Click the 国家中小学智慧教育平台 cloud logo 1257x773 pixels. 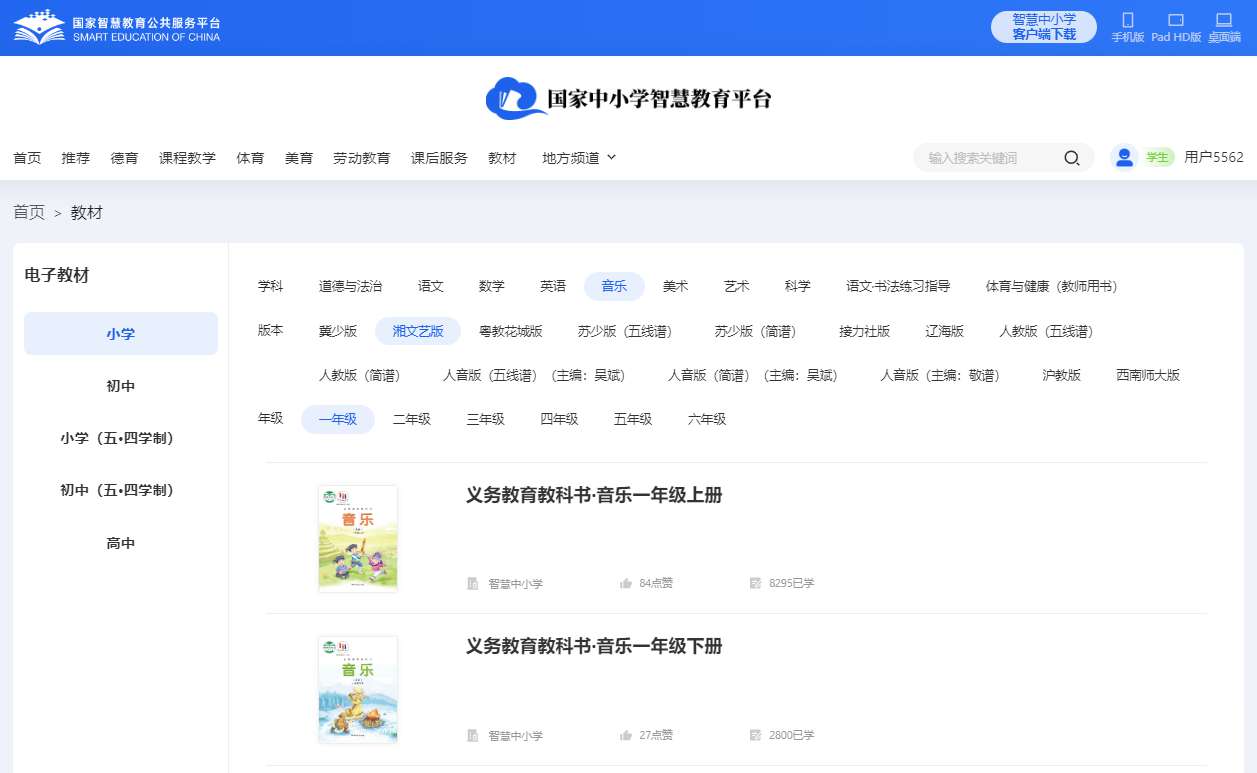(x=629, y=98)
